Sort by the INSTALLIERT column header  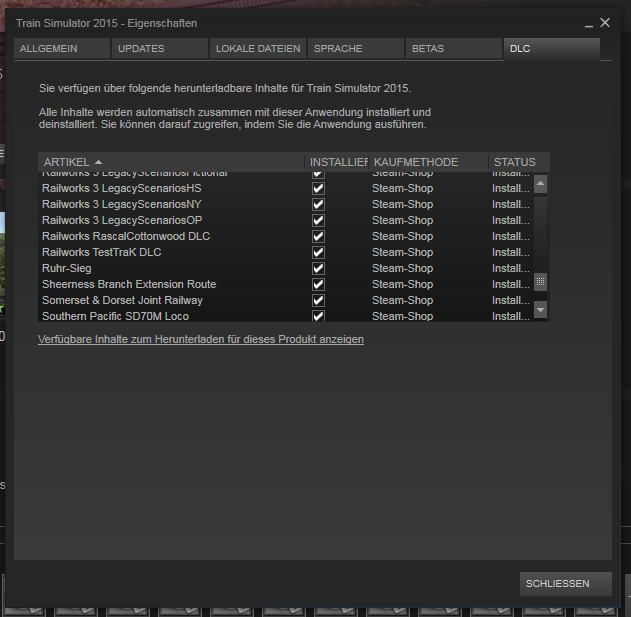337,162
